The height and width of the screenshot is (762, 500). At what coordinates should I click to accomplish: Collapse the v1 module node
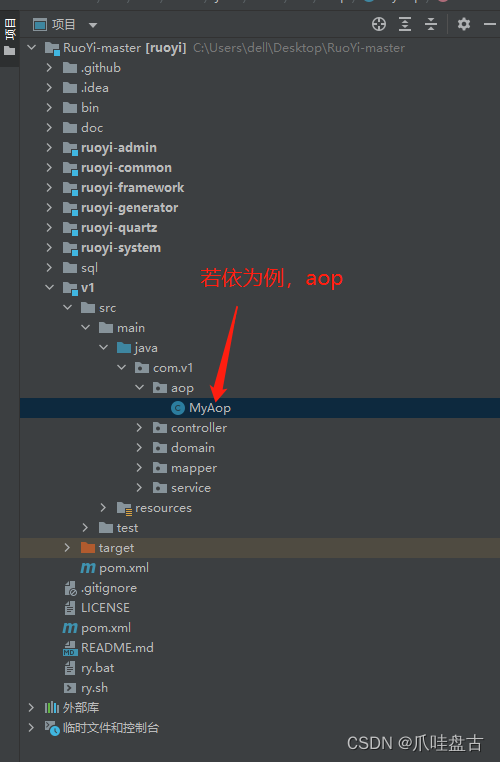pos(49,288)
